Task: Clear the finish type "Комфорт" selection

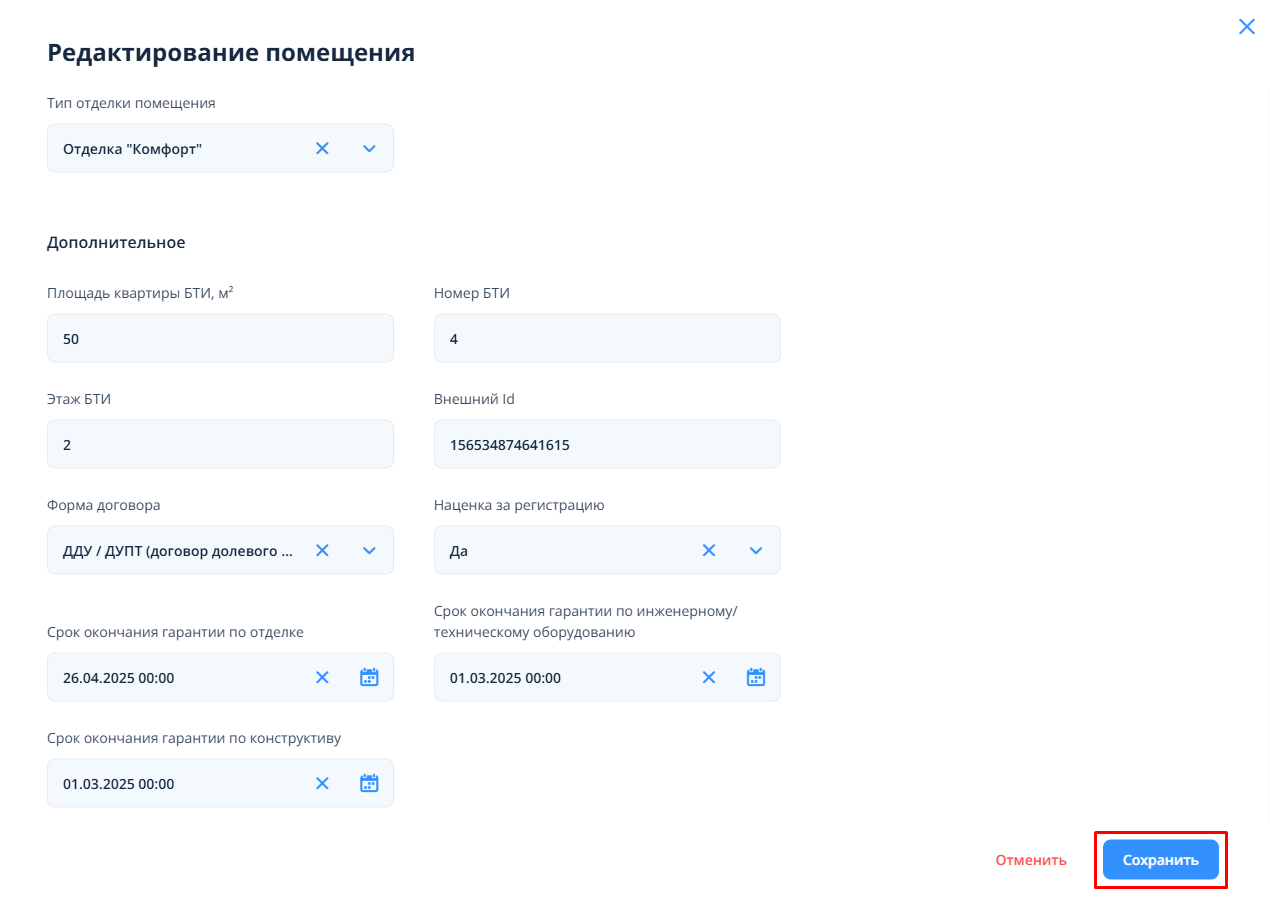Action: click(x=322, y=148)
